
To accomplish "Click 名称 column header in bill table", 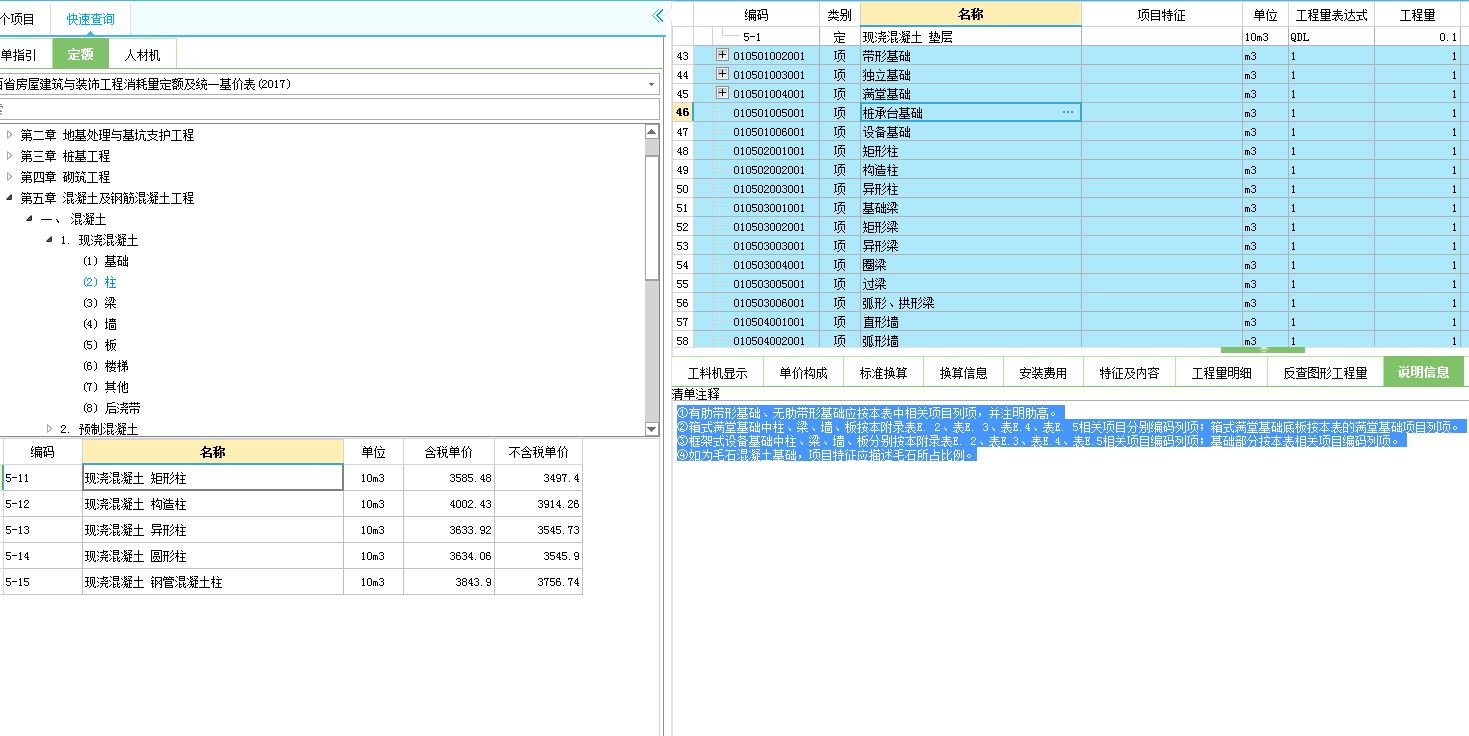I will (x=971, y=15).
